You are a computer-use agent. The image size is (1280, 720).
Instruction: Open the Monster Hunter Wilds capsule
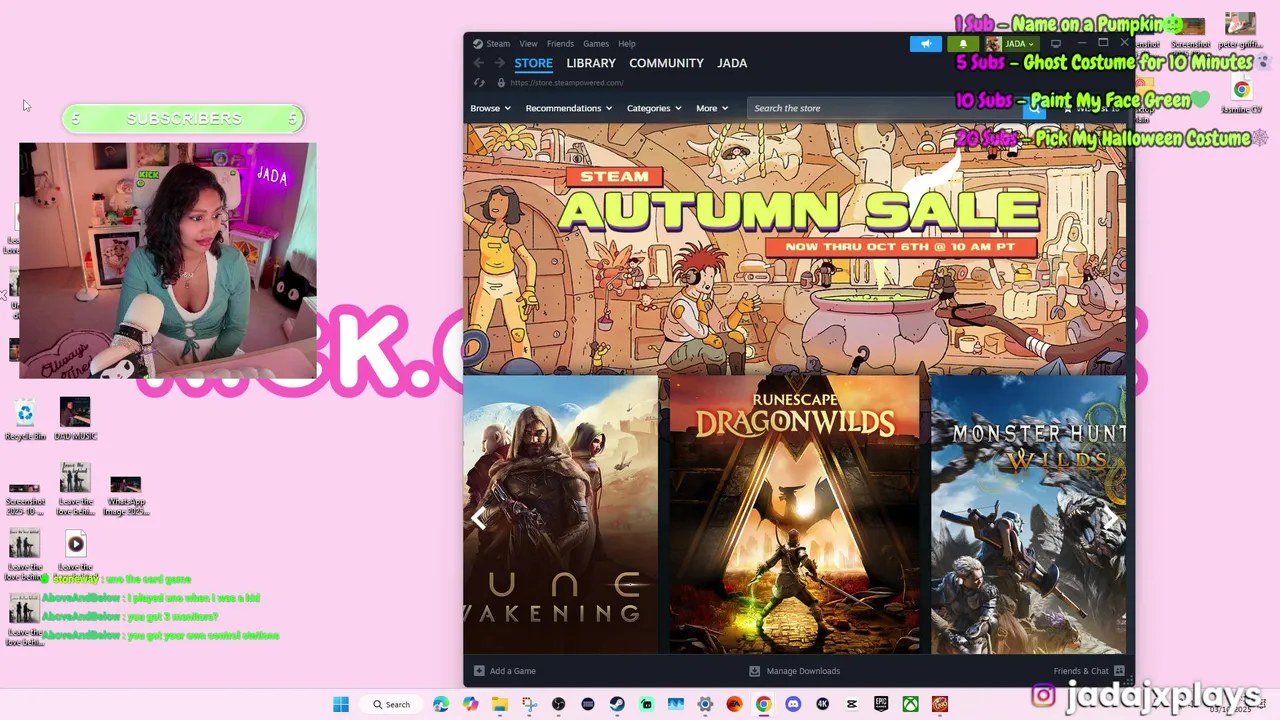pos(1029,515)
